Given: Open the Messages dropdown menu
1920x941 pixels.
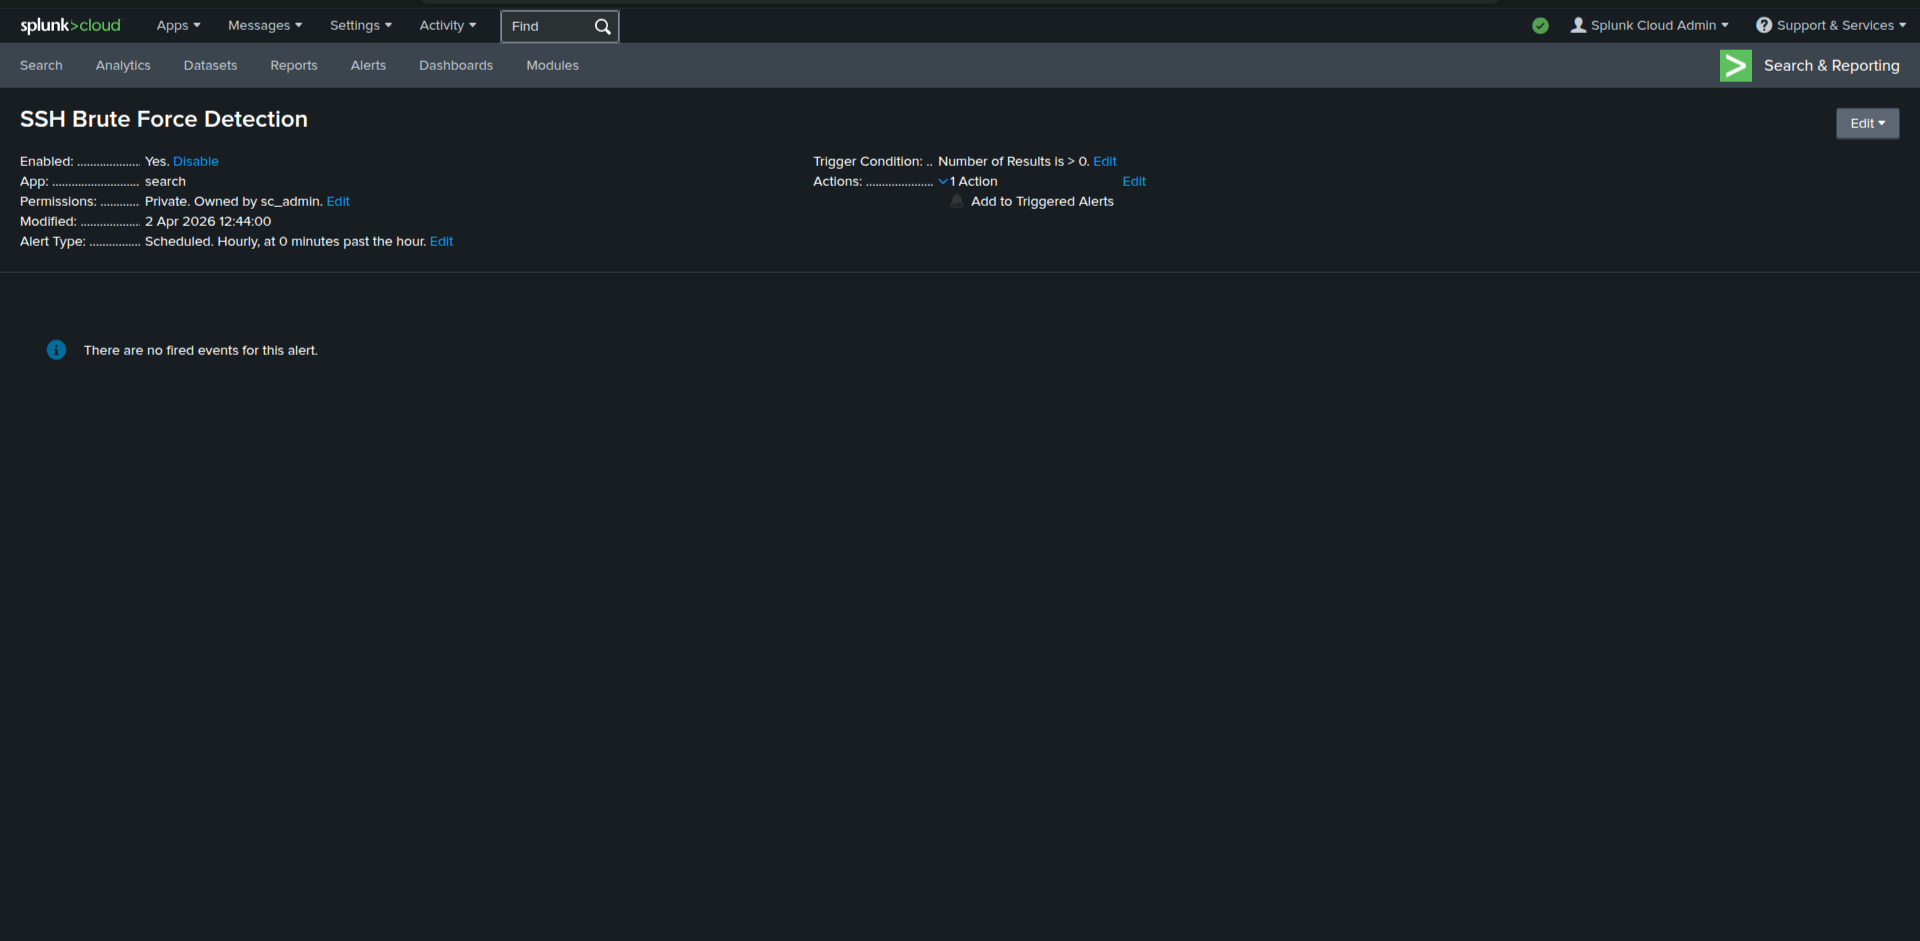Looking at the screenshot, I should 265,25.
